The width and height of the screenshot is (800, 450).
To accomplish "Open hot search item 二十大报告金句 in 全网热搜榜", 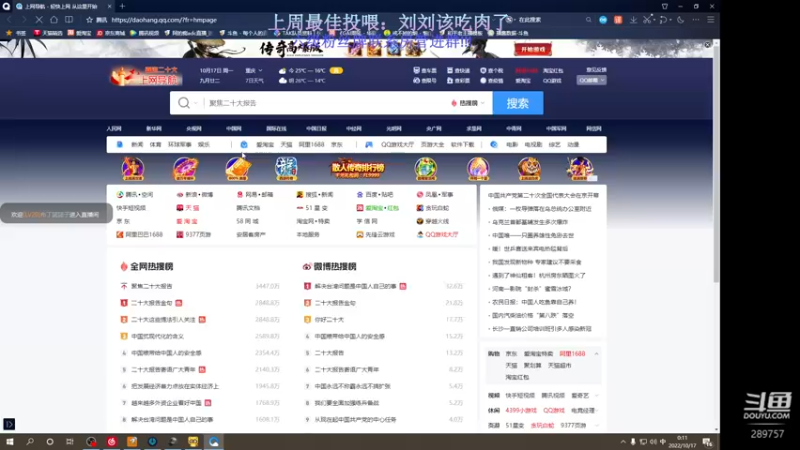I will (x=152, y=303).
